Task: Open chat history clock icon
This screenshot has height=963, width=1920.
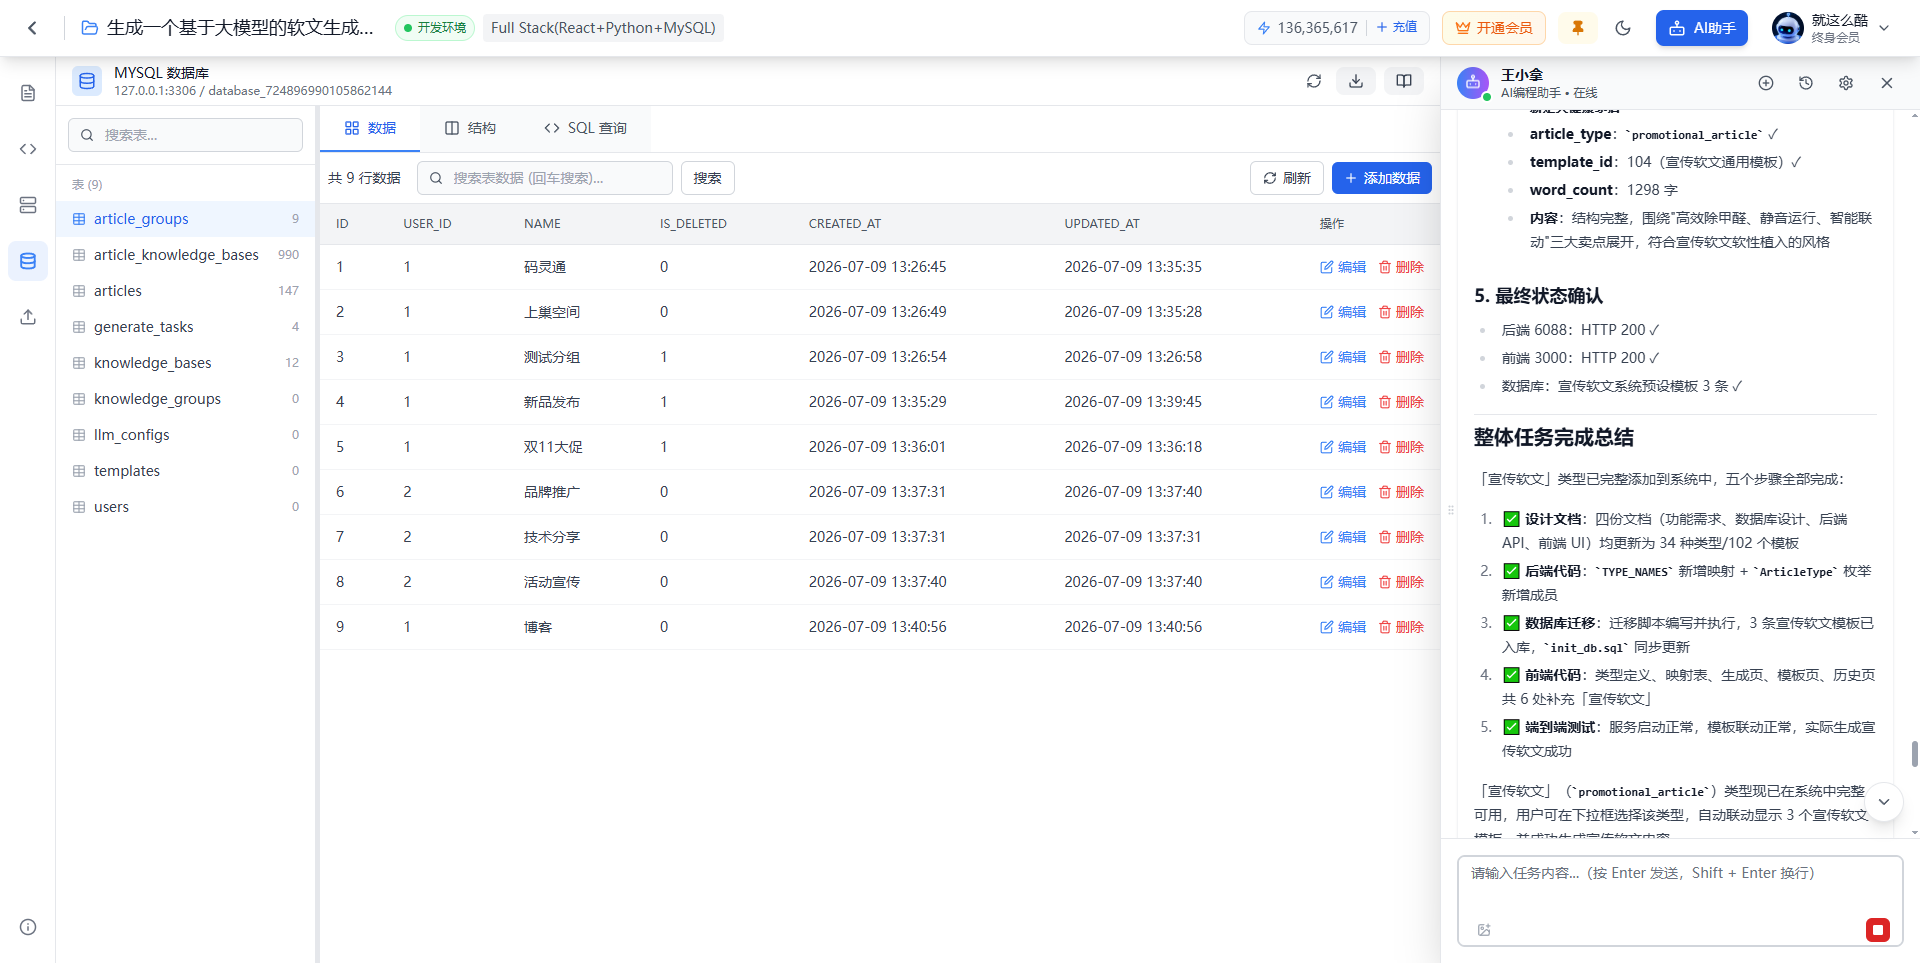Action: click(x=1806, y=83)
